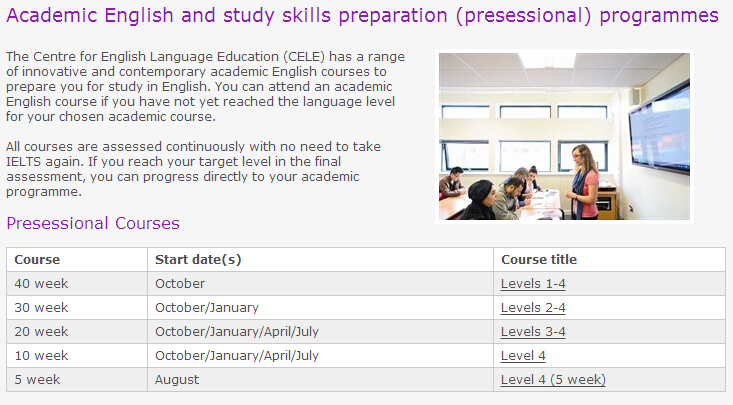Click the Presessional Courses heading

93,223
